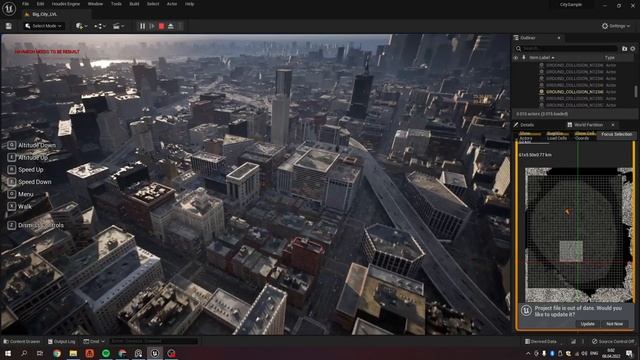Open File Explorer from the taskbar

point(73,353)
